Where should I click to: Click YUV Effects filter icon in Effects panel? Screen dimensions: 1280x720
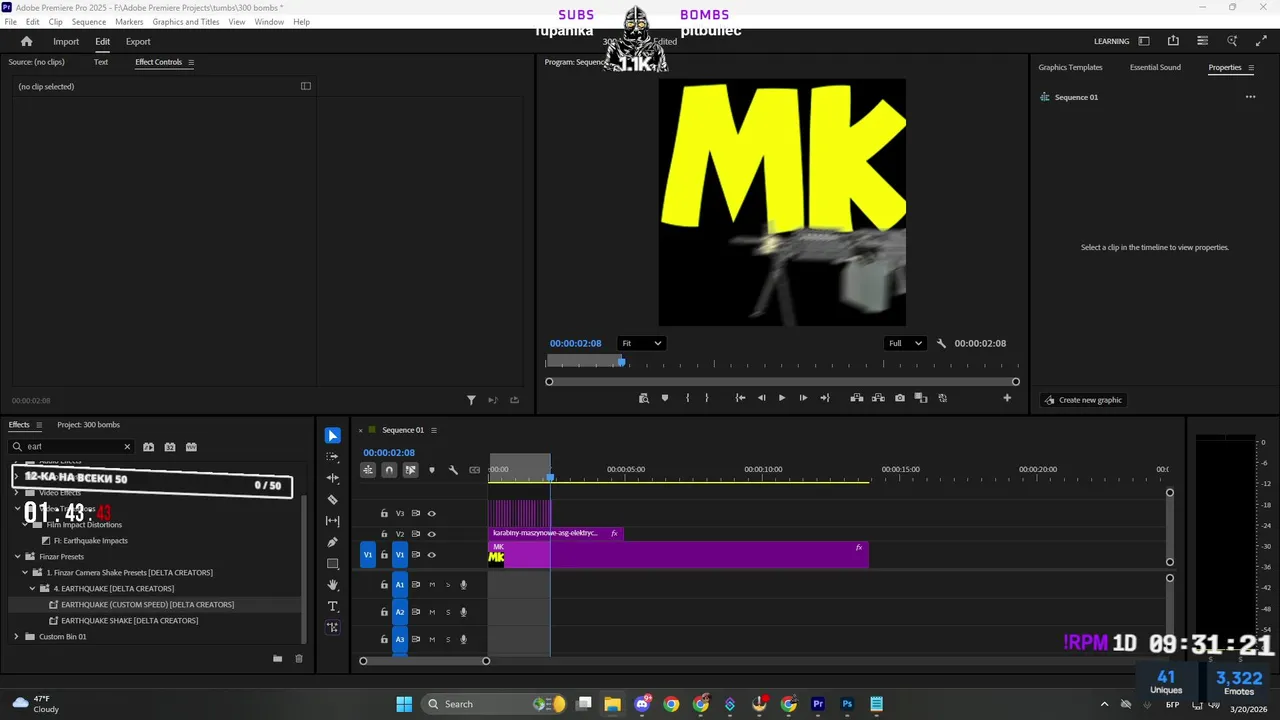pos(191,447)
